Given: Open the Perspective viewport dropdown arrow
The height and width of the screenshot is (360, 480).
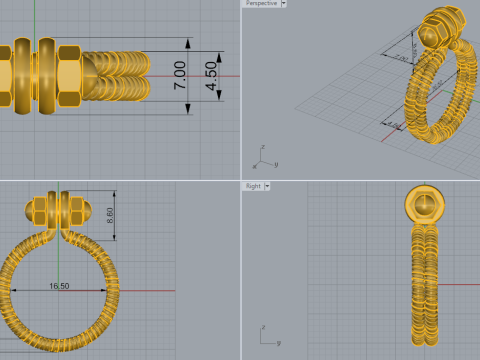Looking at the screenshot, I should point(284,3).
